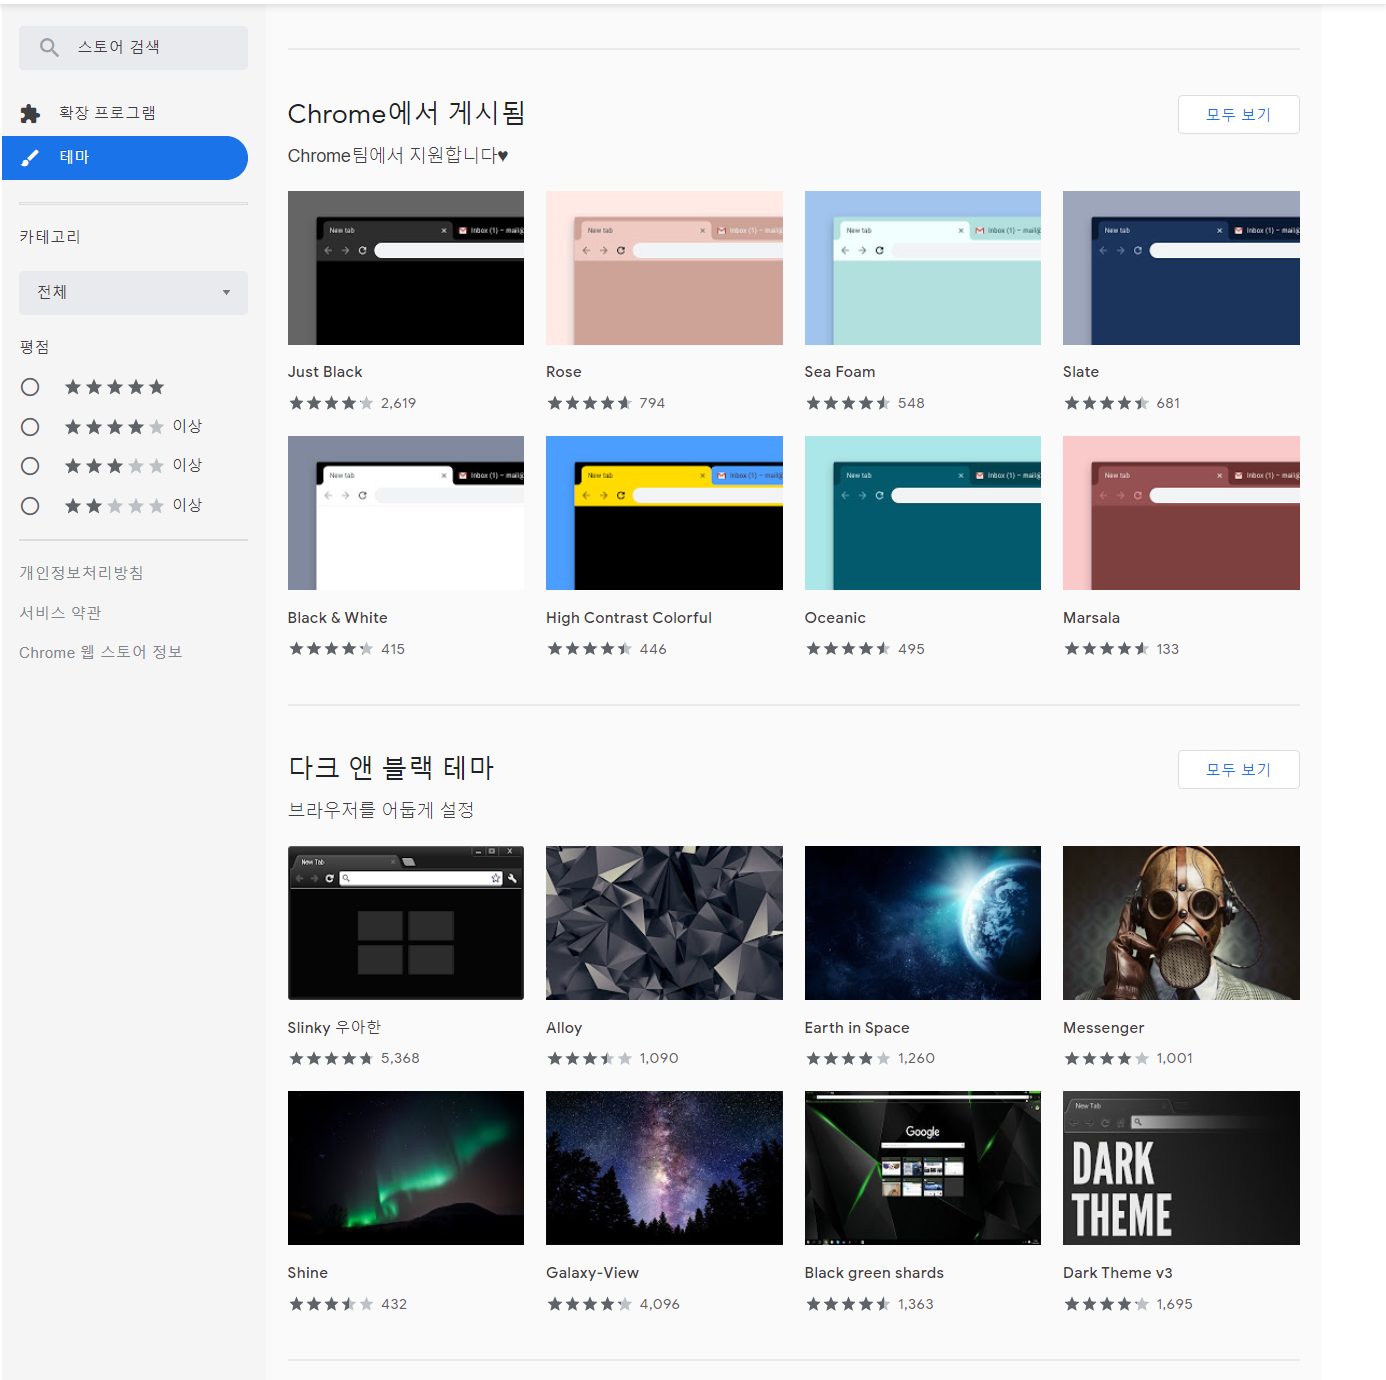Viewport: 1386px width, 1380px height.
Task: Open the Slinky 우아한 theme thumbnail
Action: (x=406, y=923)
